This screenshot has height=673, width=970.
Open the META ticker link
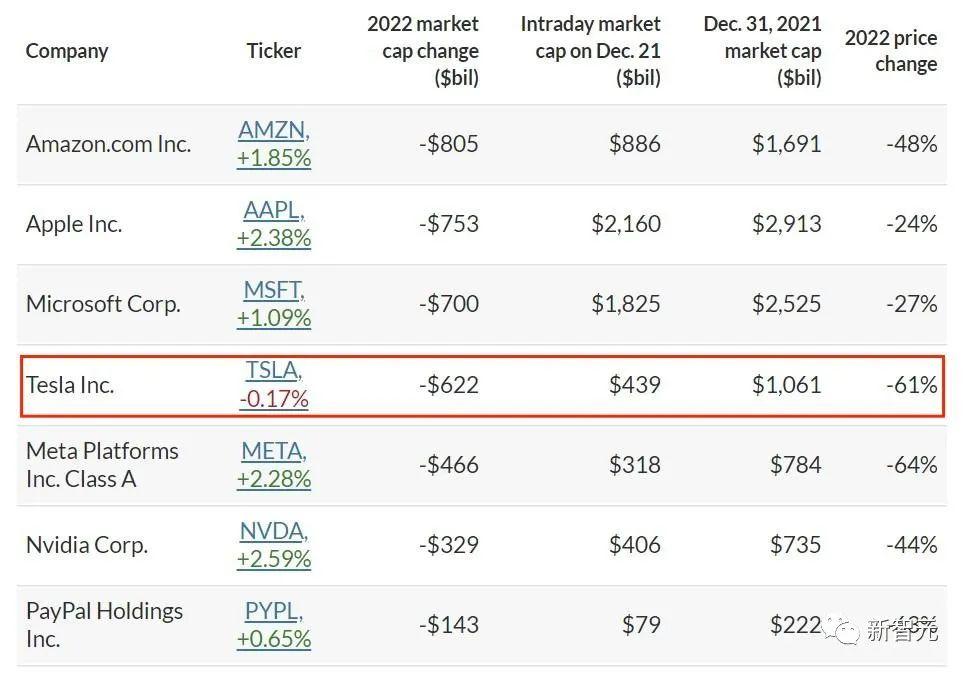pos(273,451)
